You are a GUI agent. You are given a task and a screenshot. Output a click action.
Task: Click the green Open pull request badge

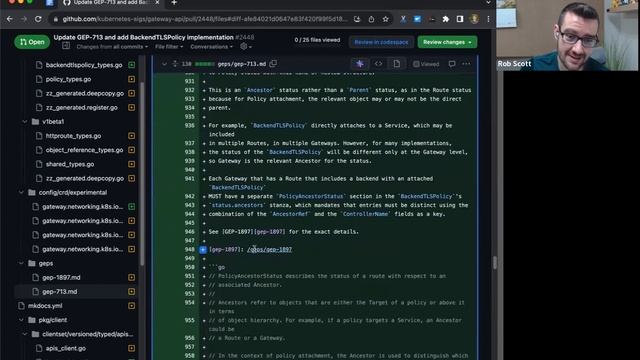32,42
